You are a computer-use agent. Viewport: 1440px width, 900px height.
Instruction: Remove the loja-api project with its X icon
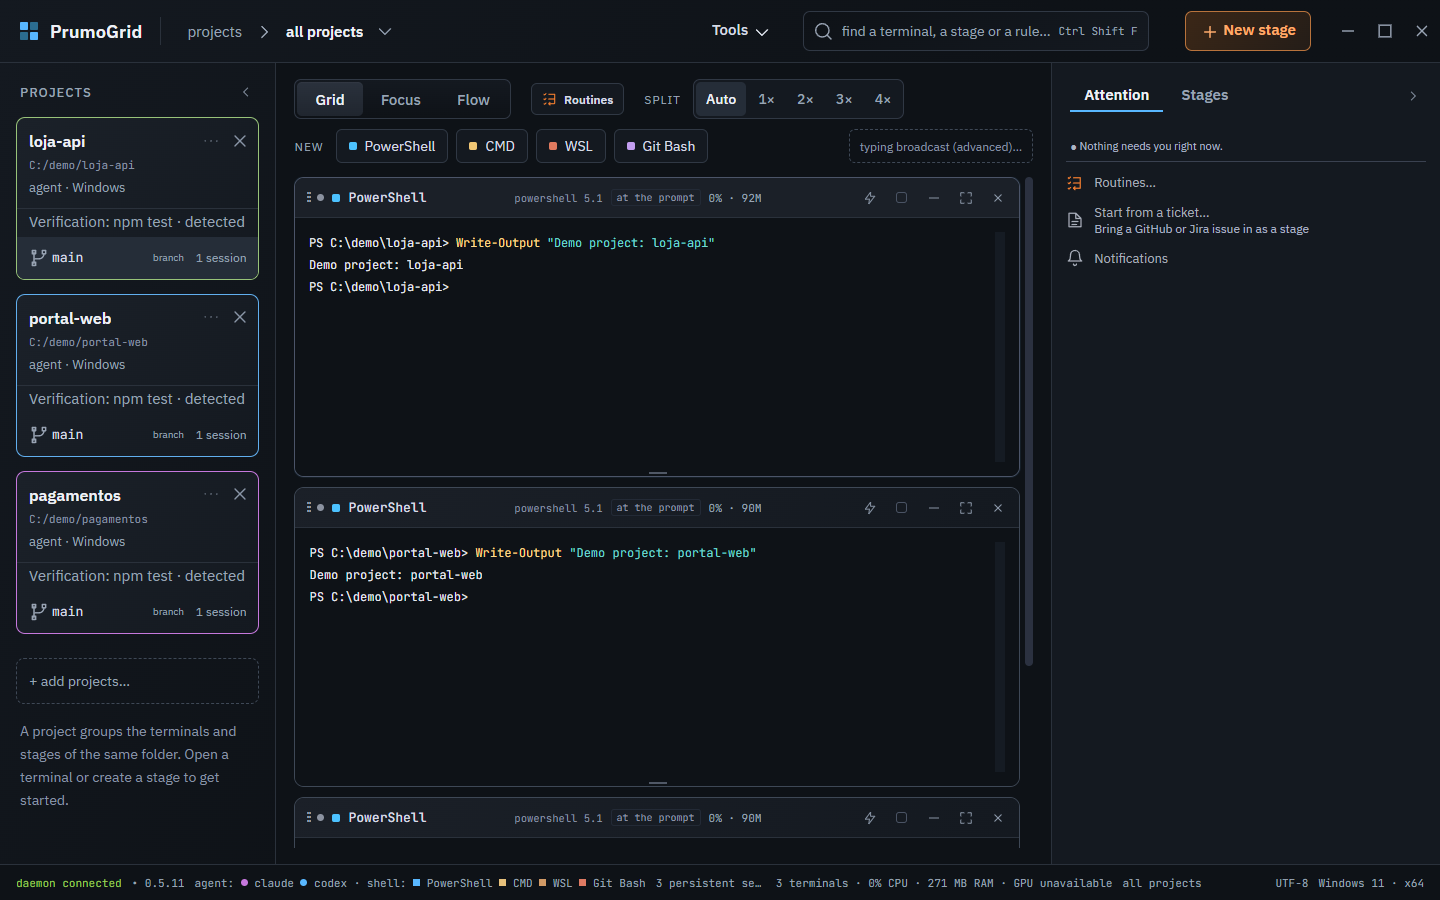(240, 141)
